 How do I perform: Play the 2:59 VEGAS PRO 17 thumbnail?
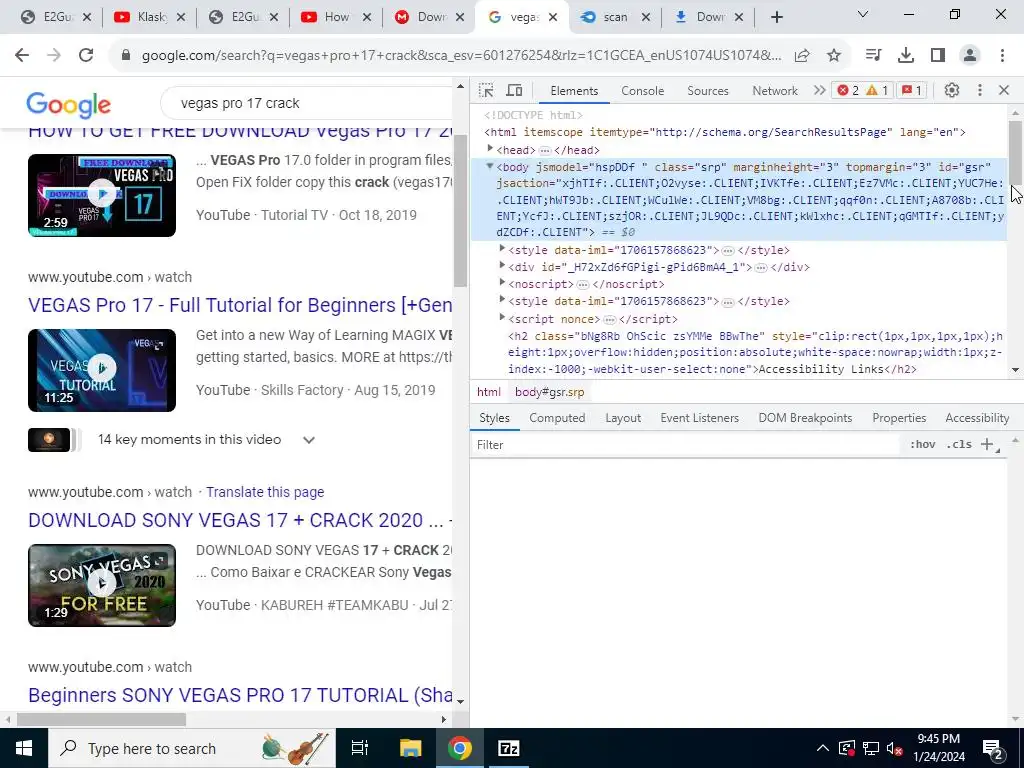pos(102,195)
